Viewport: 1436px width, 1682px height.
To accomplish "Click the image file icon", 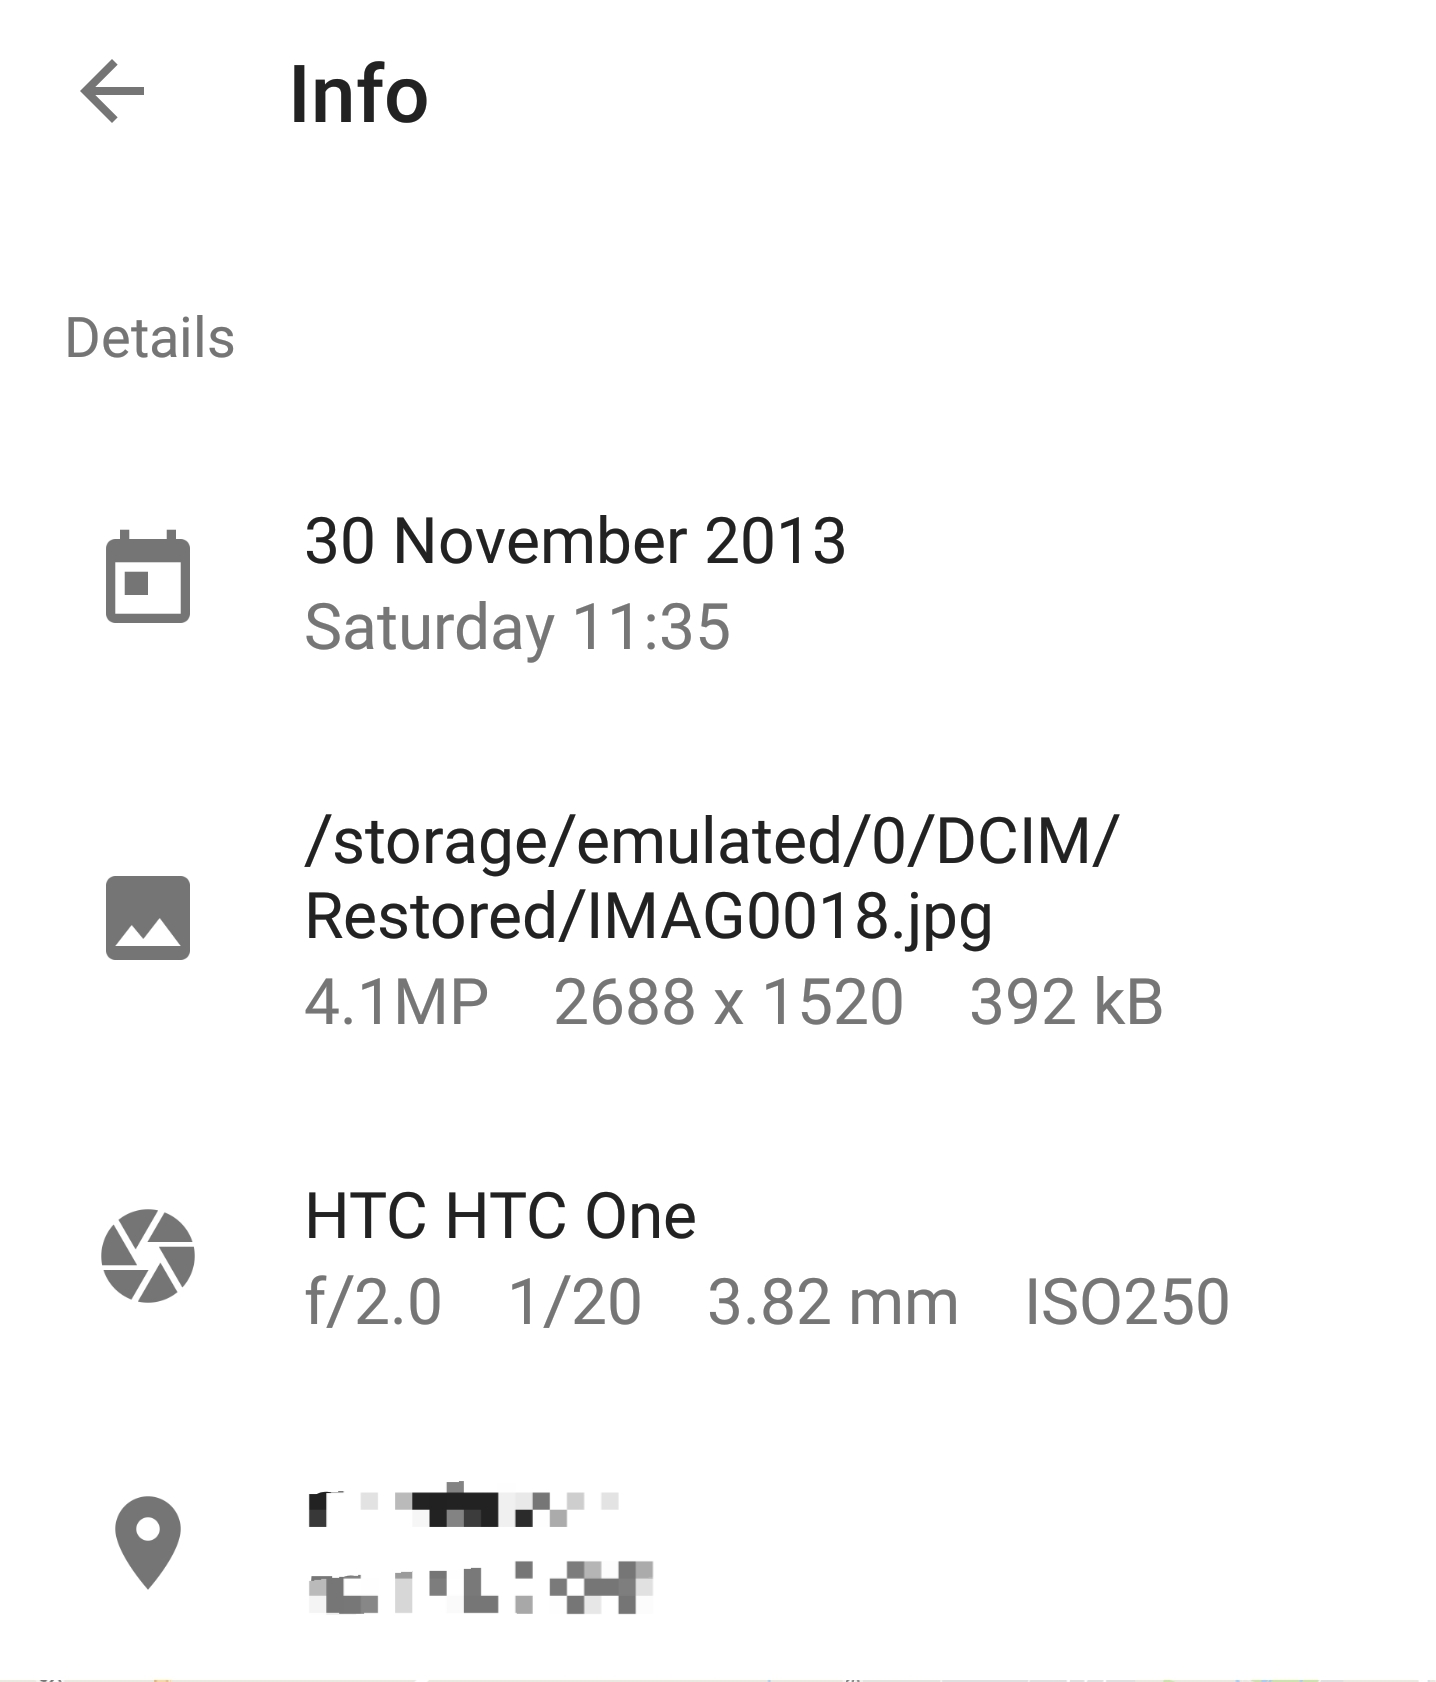I will coord(148,918).
